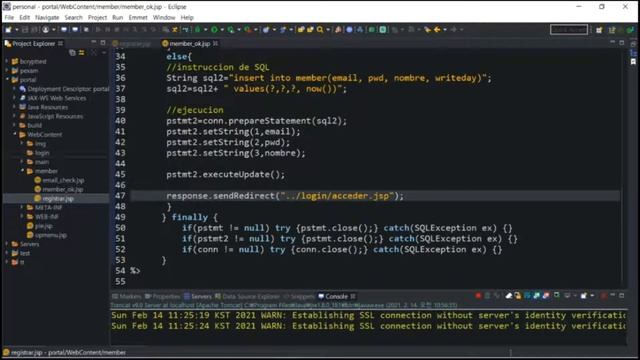The image size is (640, 360).
Task: Switch to the Markers tab
Action: point(127,296)
